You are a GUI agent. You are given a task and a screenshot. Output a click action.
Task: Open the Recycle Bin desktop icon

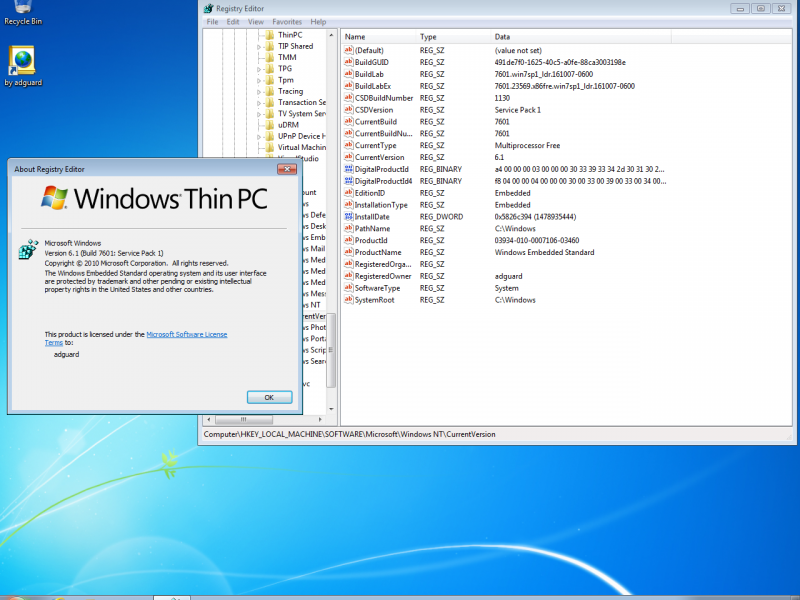pyautogui.click(x=22, y=13)
